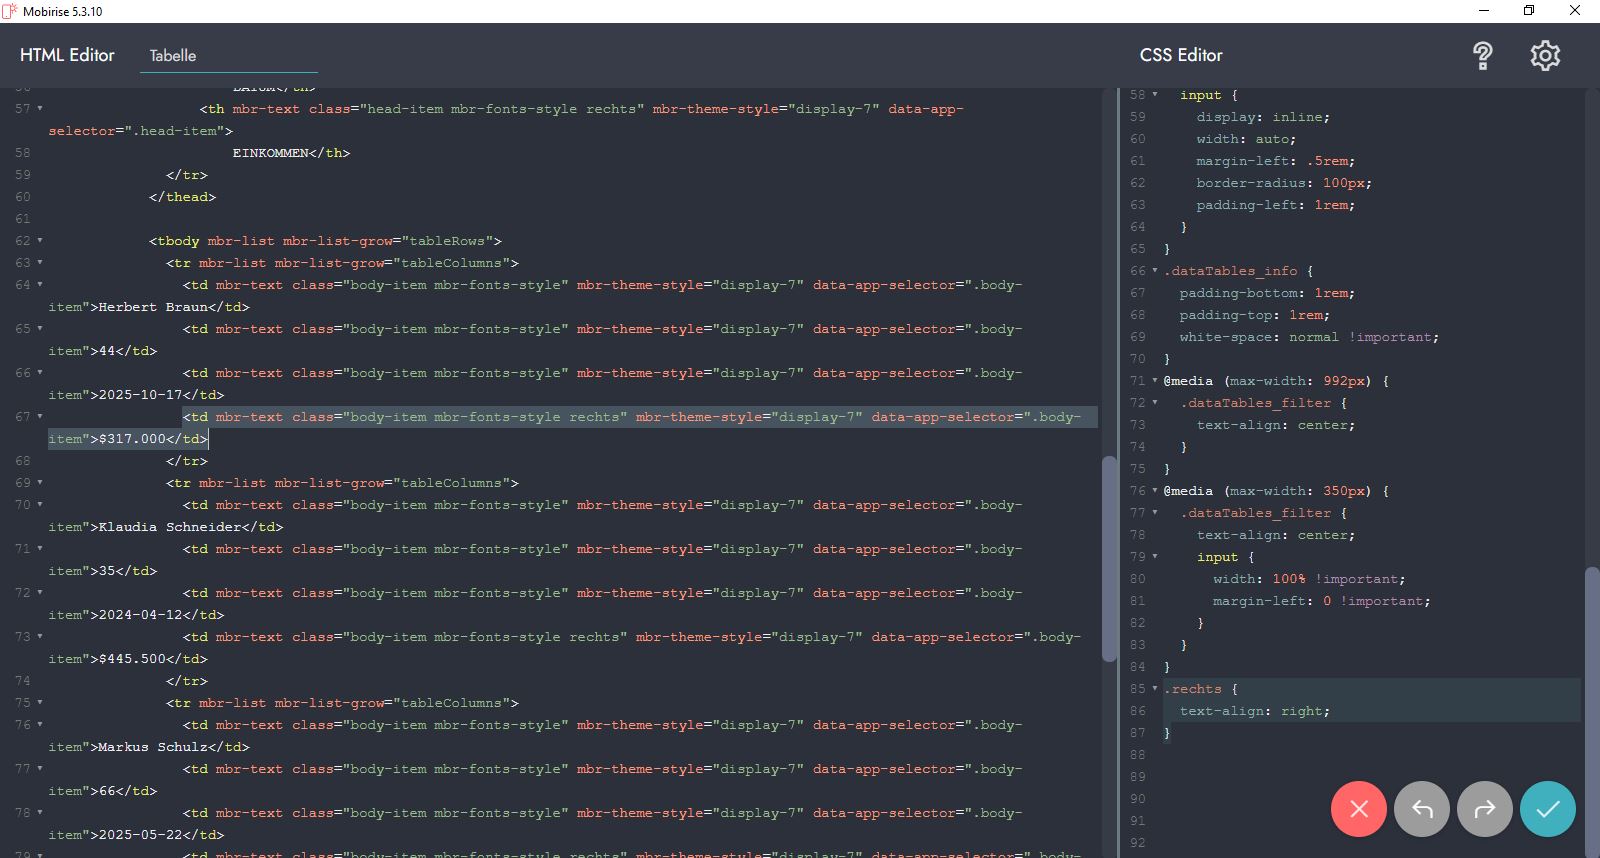Click the Mobirise app logo in title bar

coord(10,11)
